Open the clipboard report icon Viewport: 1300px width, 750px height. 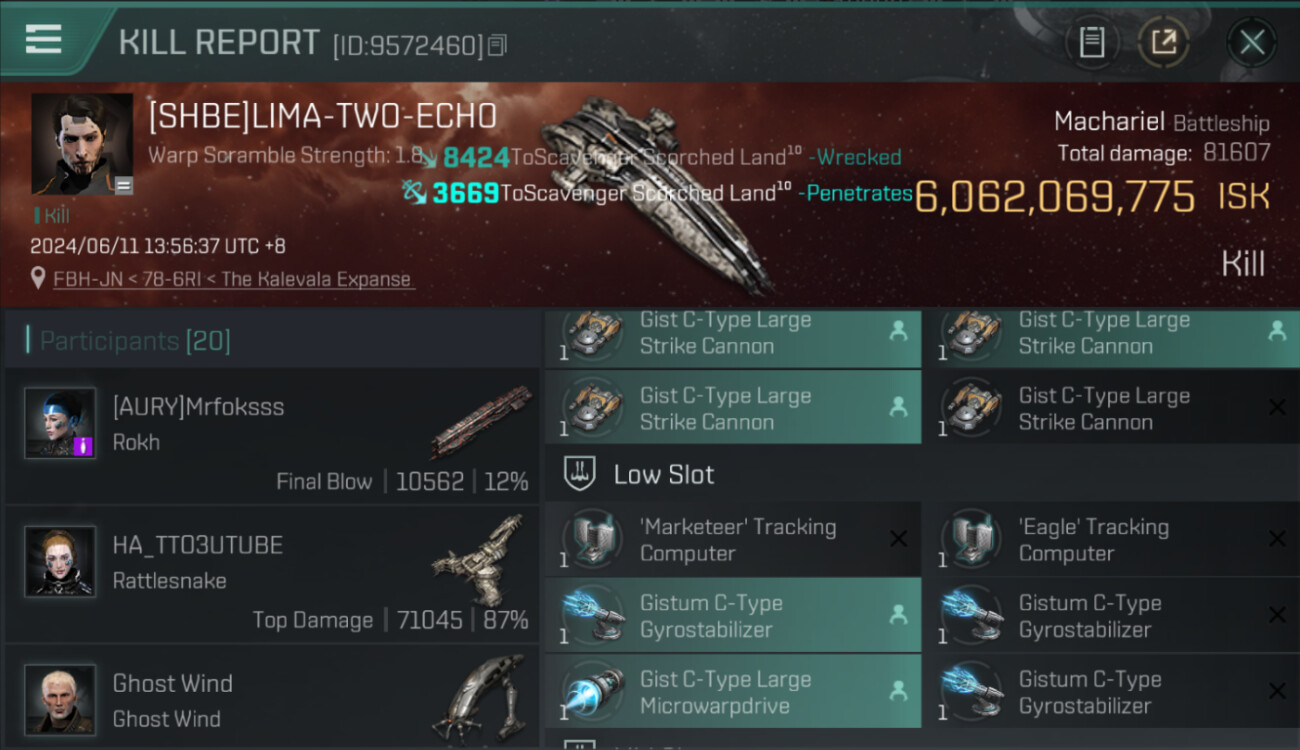click(x=1092, y=42)
